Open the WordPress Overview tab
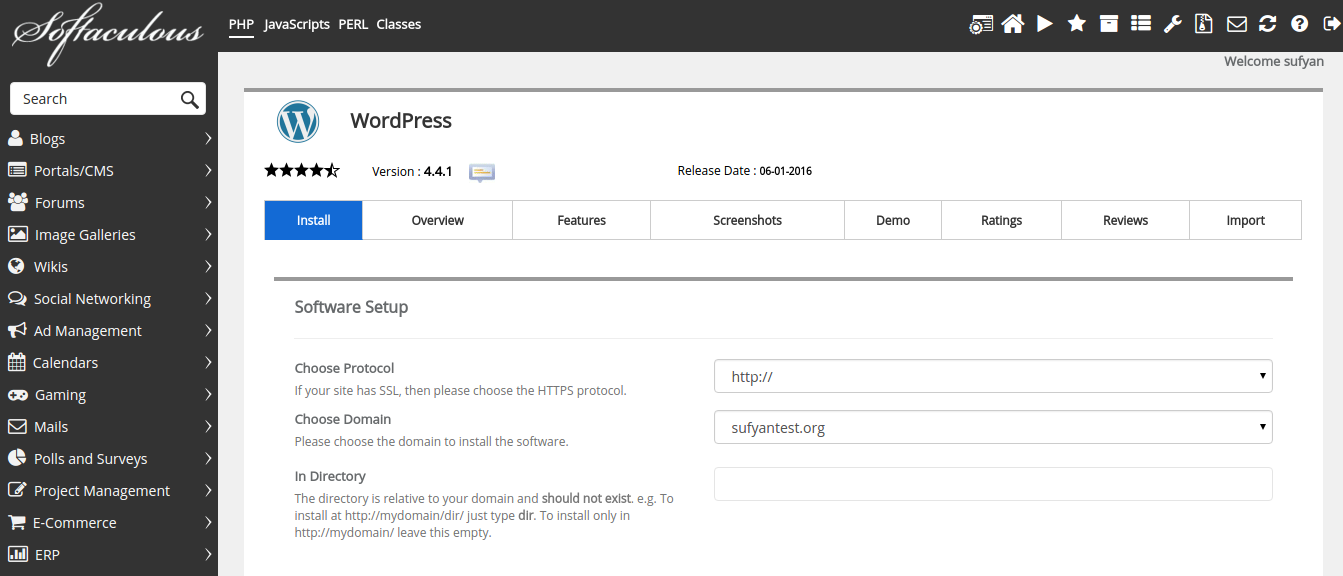This screenshot has height=576, width=1343. (437, 219)
